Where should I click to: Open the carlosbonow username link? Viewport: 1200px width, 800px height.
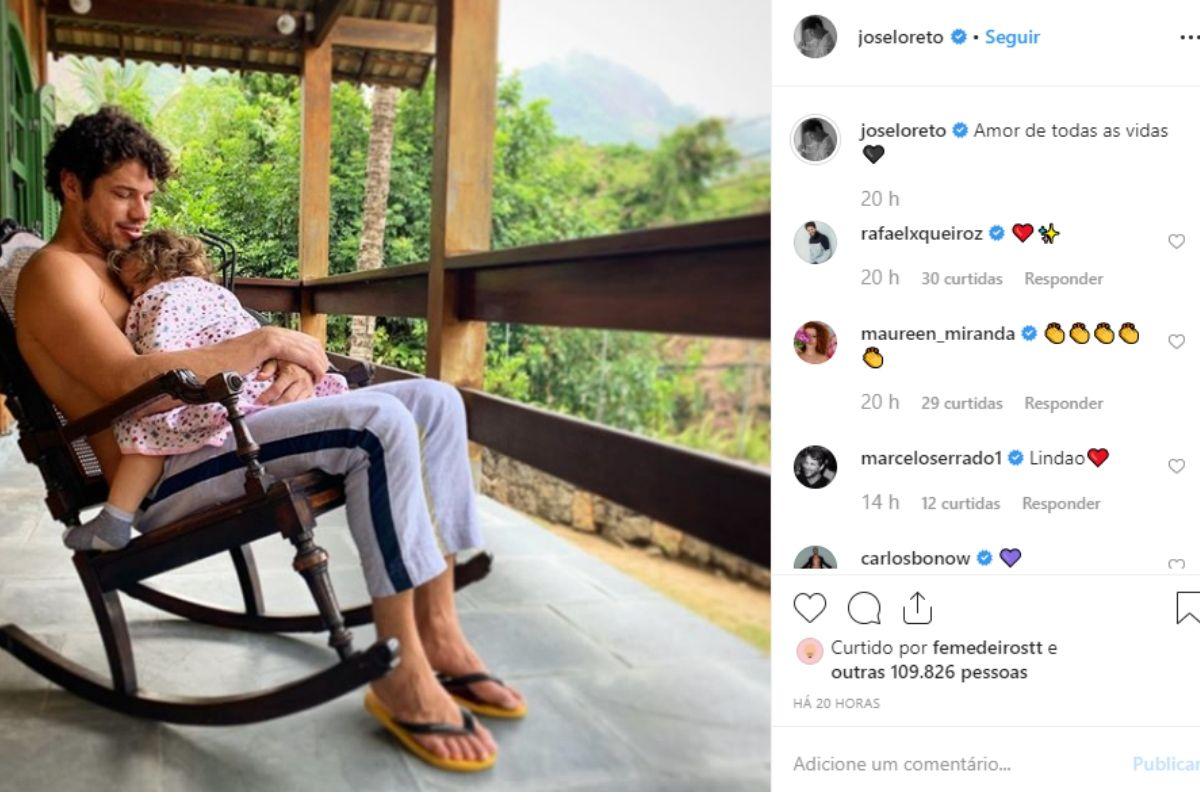[x=915, y=559]
